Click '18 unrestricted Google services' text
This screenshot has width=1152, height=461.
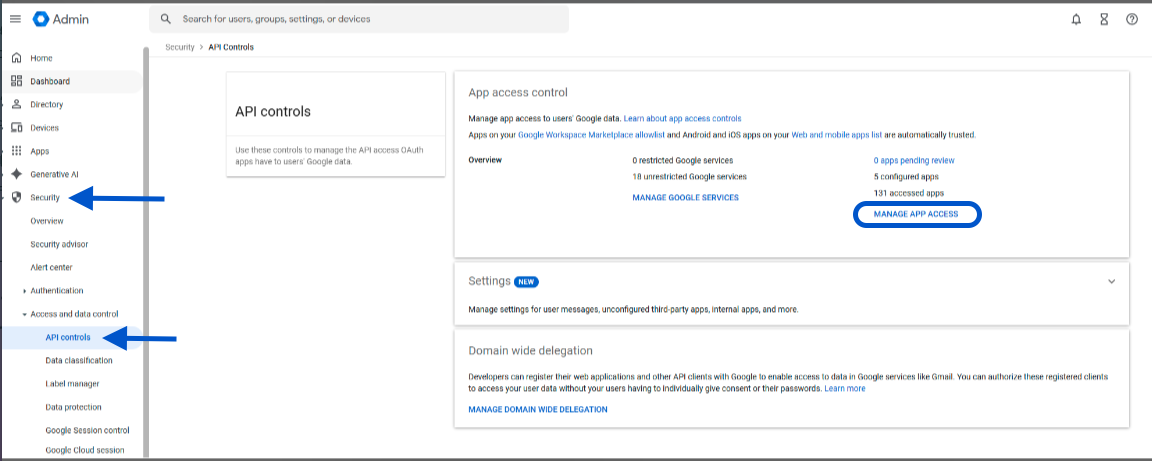pyautogui.click(x=689, y=176)
